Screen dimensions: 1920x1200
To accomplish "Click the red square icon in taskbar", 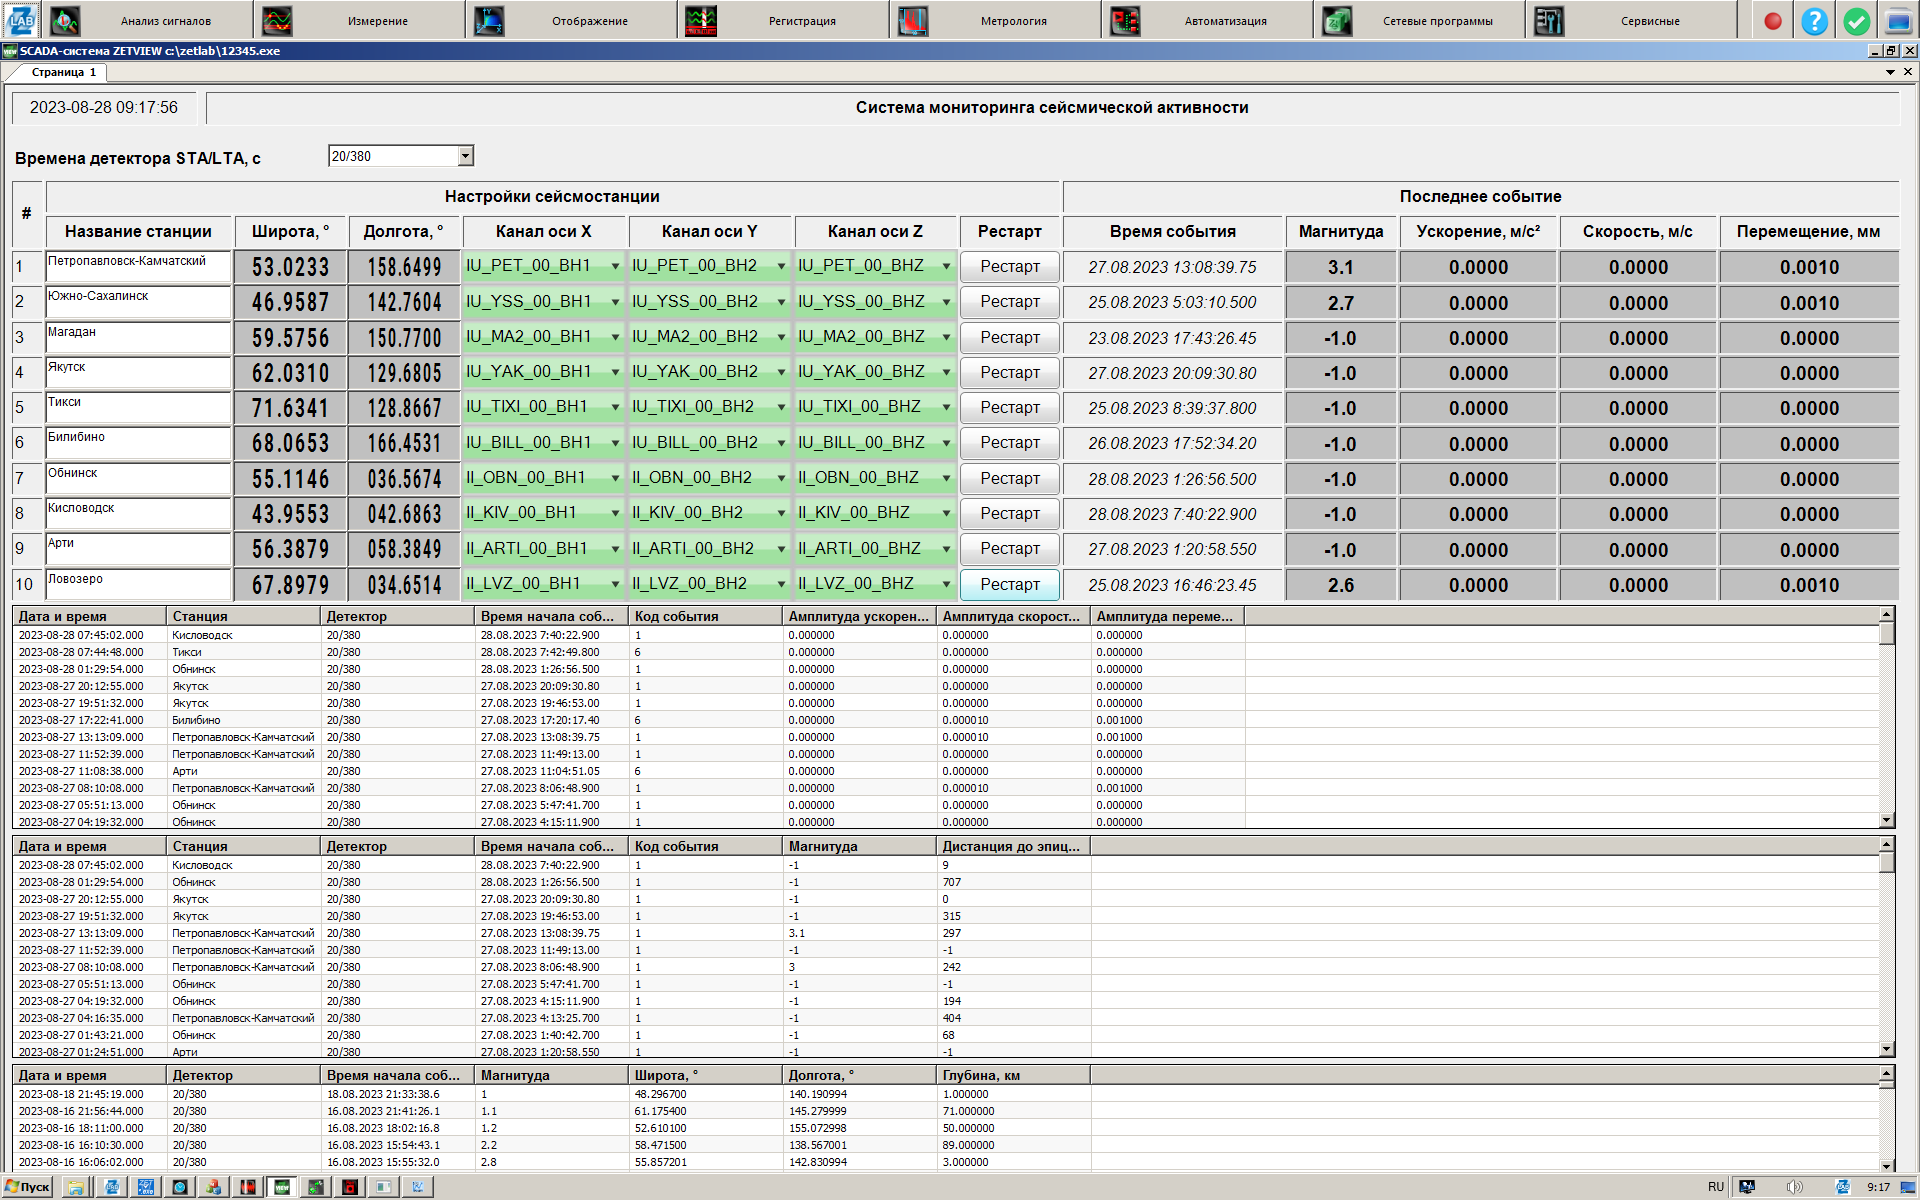I will pyautogui.click(x=350, y=1187).
